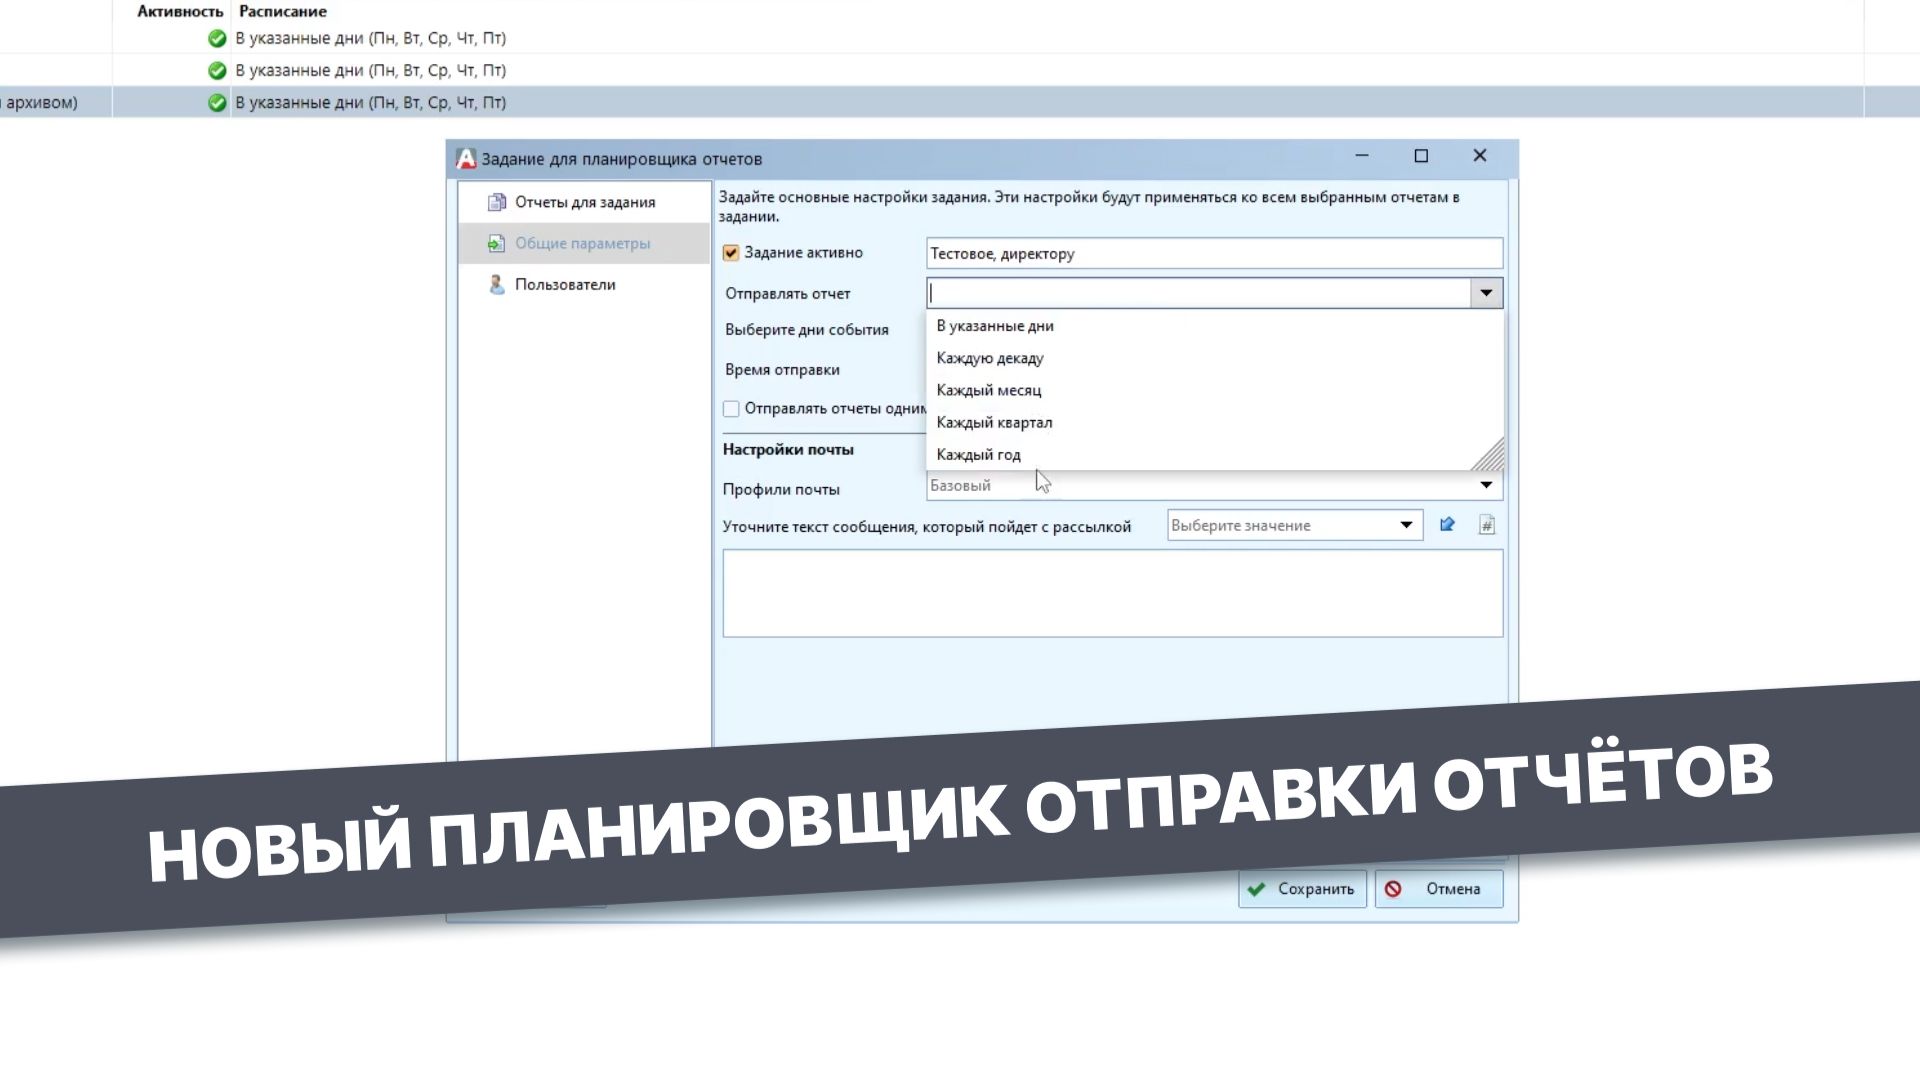Image resolution: width=1920 pixels, height=1078 pixels.
Task: Open the Пользователи section via user icon
Action: point(496,284)
